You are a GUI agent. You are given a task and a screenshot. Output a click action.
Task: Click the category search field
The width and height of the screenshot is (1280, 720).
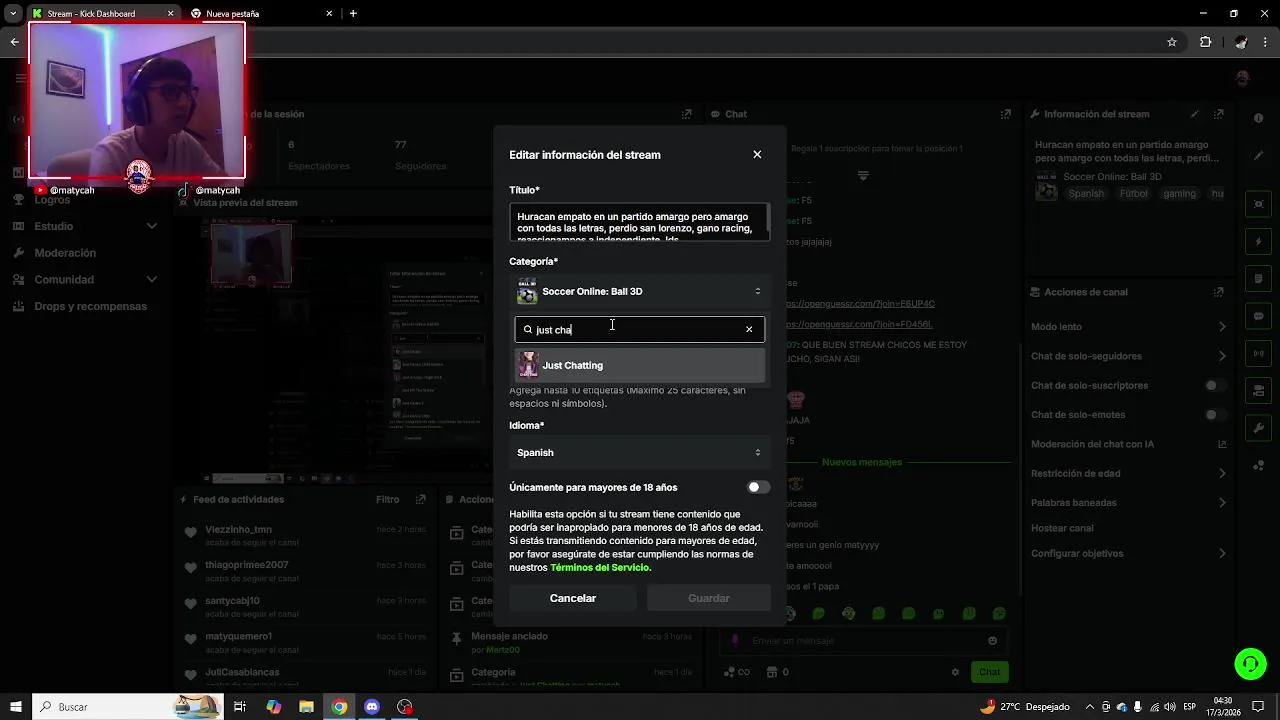(639, 330)
